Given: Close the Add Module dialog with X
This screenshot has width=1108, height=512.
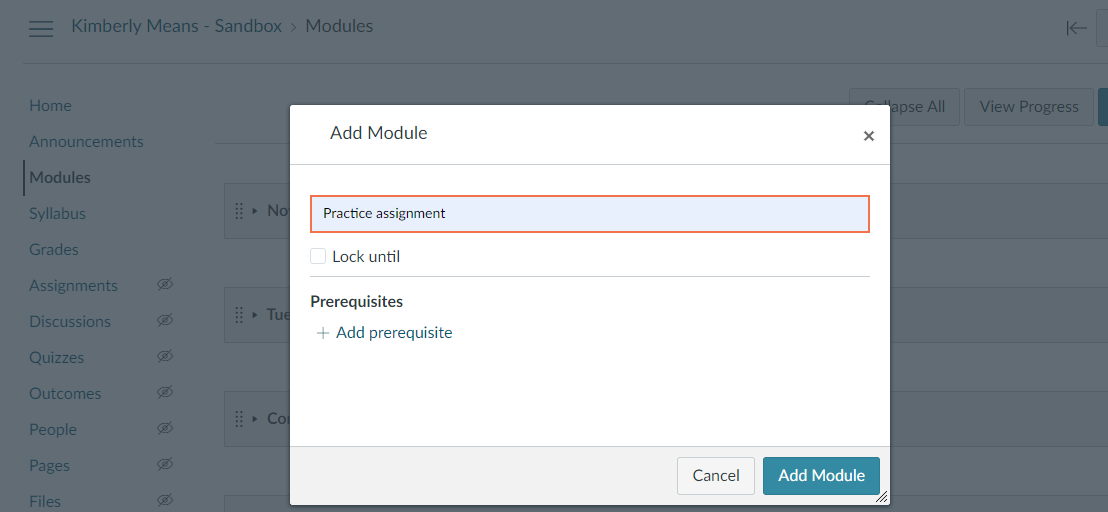Looking at the screenshot, I should click(x=868, y=136).
